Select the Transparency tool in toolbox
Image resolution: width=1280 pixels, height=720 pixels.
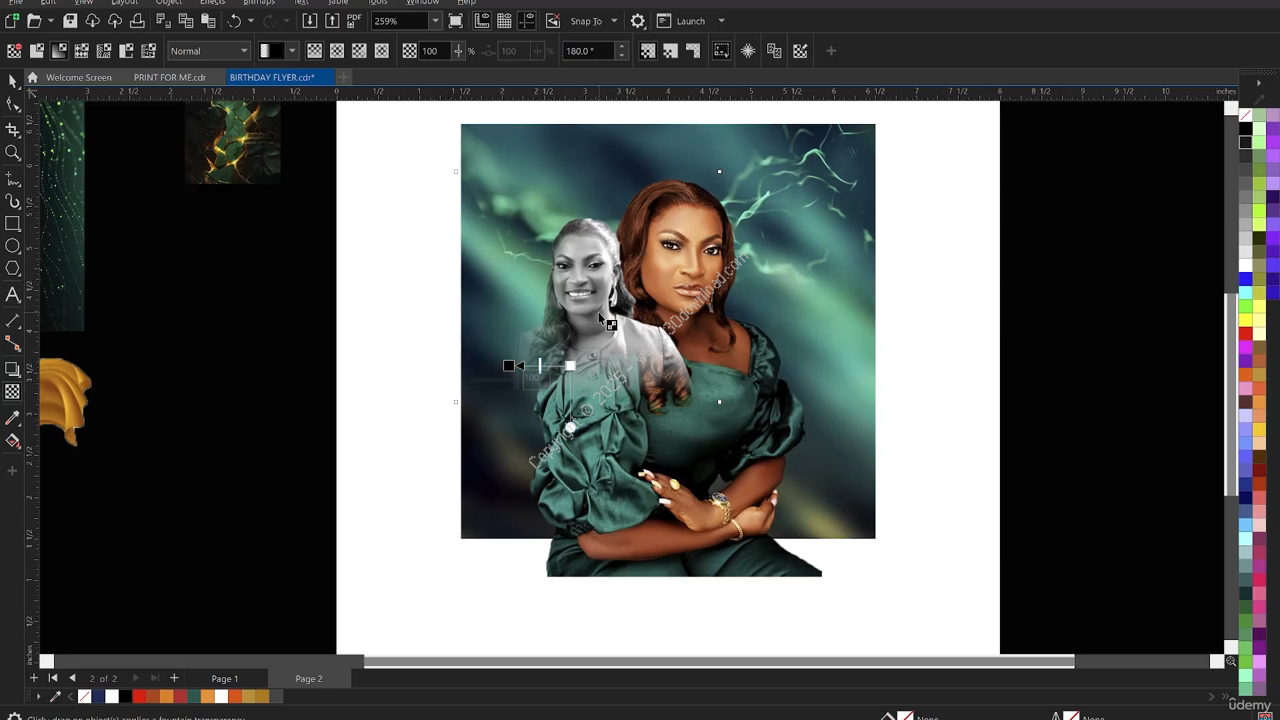pyautogui.click(x=12, y=392)
